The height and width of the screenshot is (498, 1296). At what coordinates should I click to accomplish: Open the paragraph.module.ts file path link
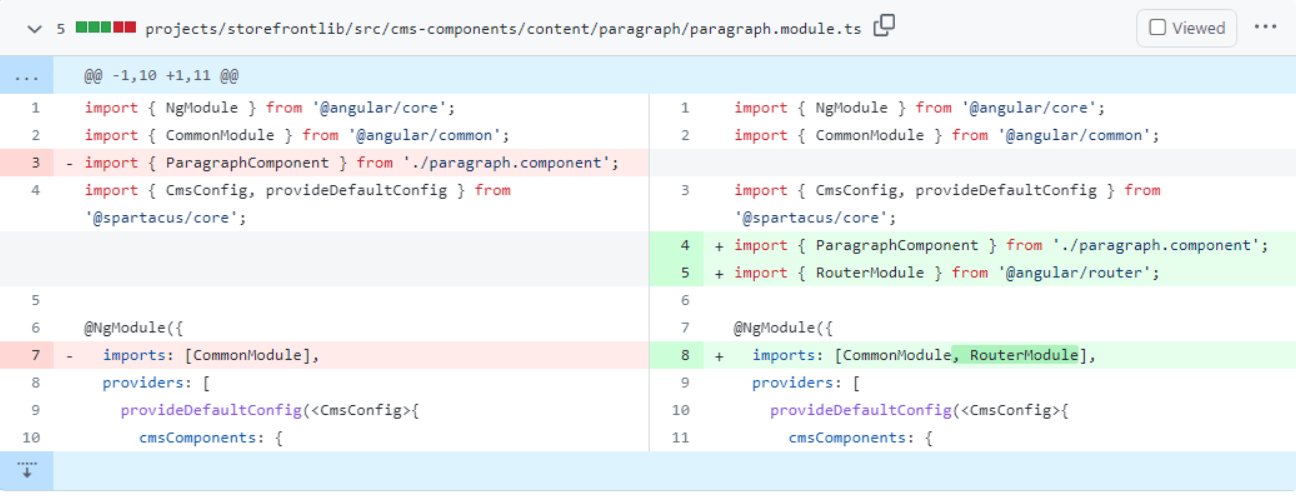point(503,29)
